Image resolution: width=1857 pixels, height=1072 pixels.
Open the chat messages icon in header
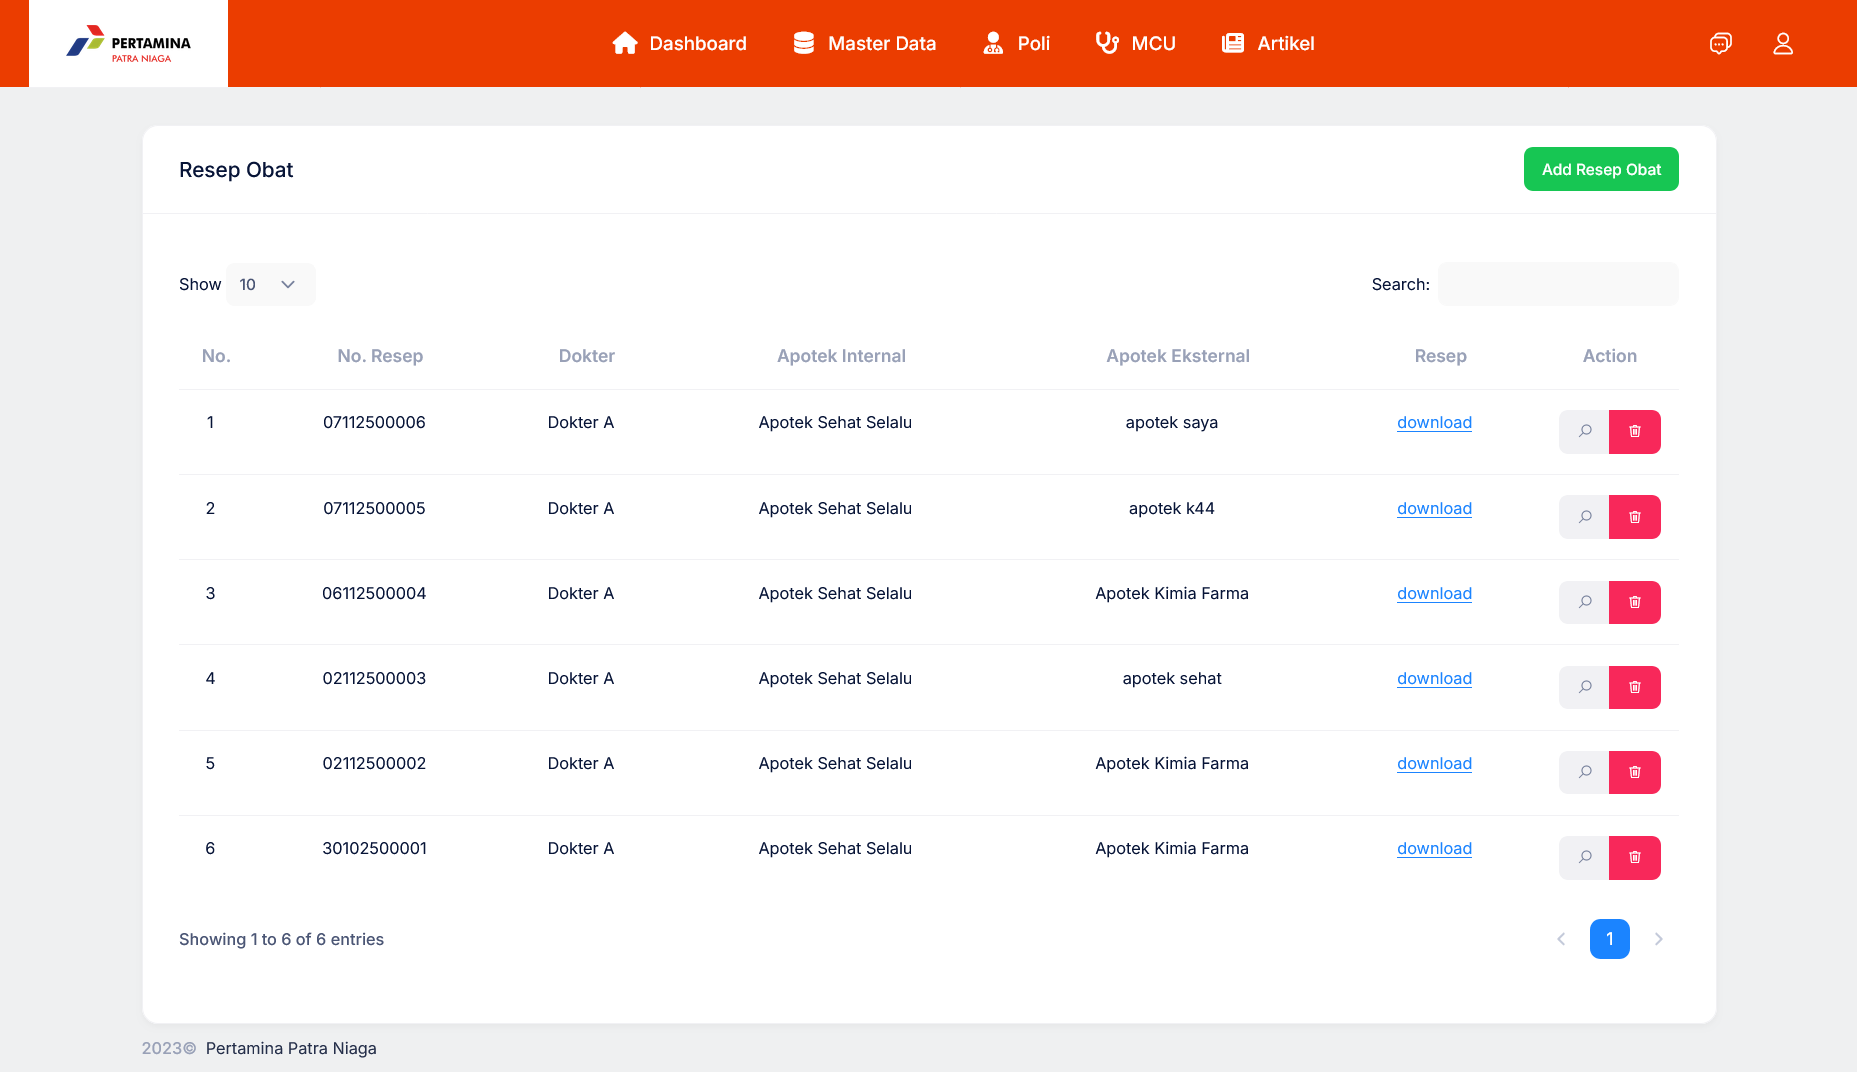coord(1720,43)
